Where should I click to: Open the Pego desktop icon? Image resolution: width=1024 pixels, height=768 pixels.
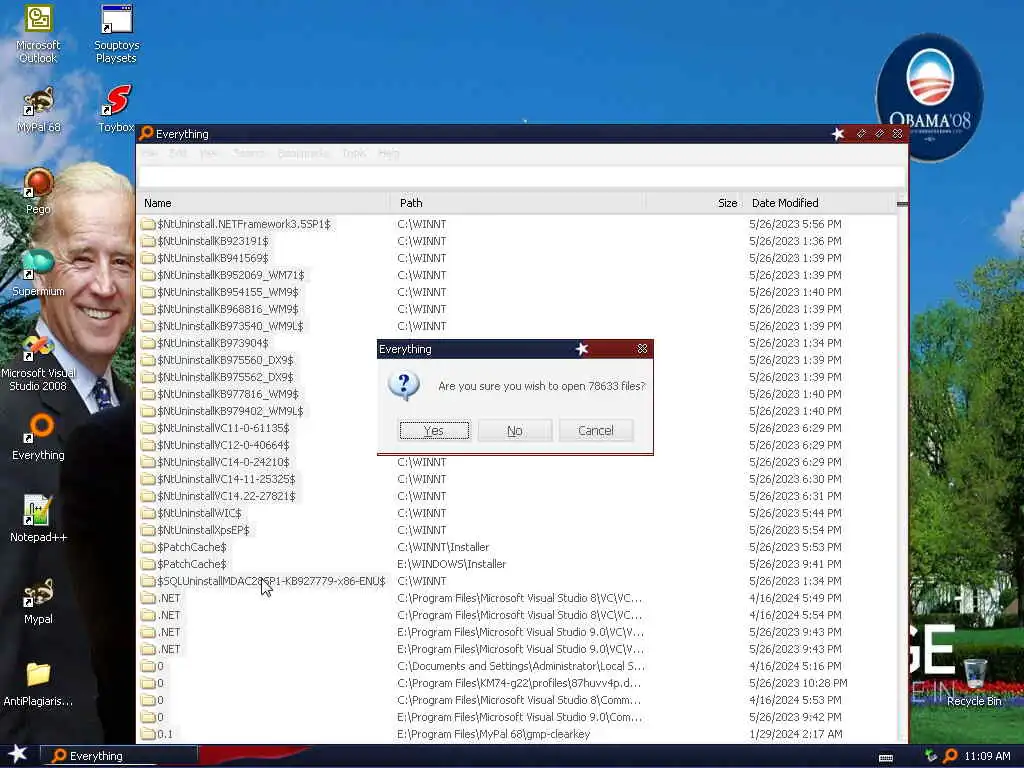pyautogui.click(x=38, y=191)
